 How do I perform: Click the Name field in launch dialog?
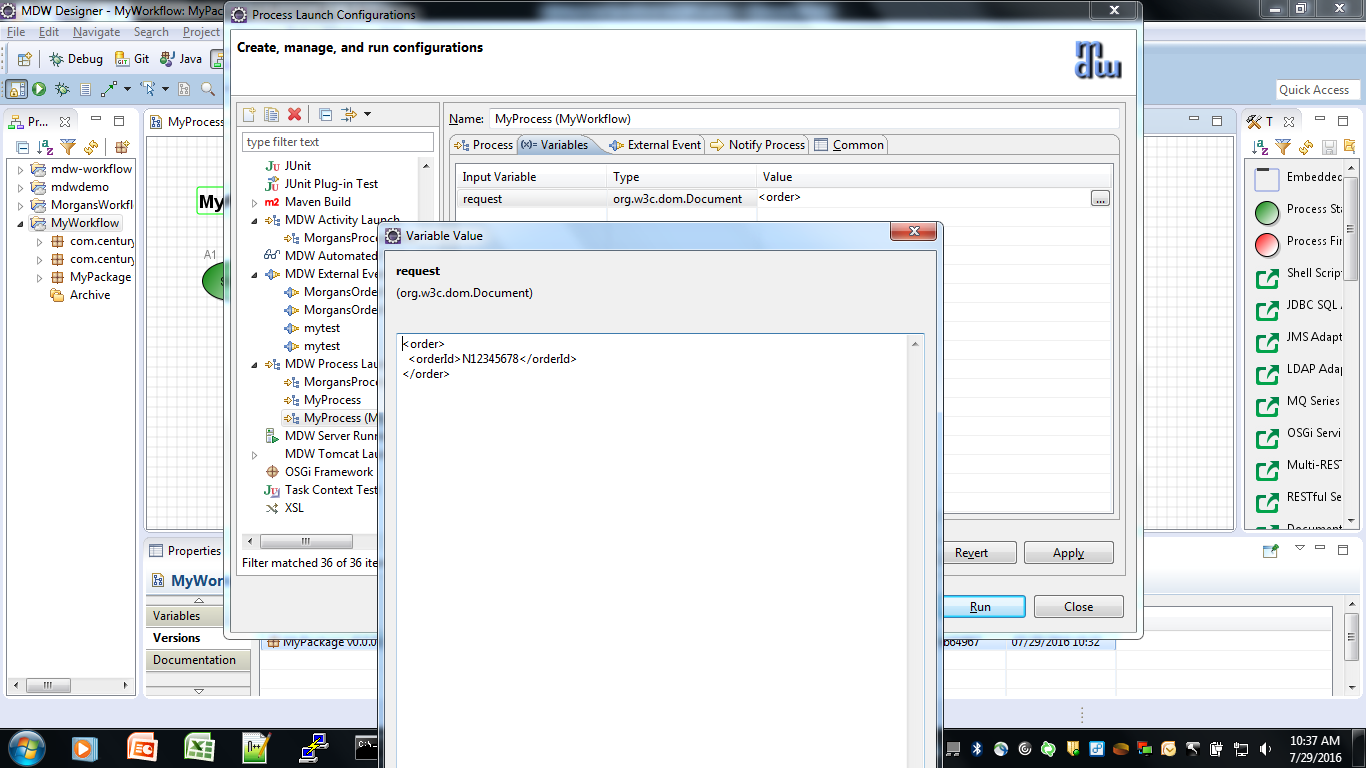pyautogui.click(x=805, y=118)
